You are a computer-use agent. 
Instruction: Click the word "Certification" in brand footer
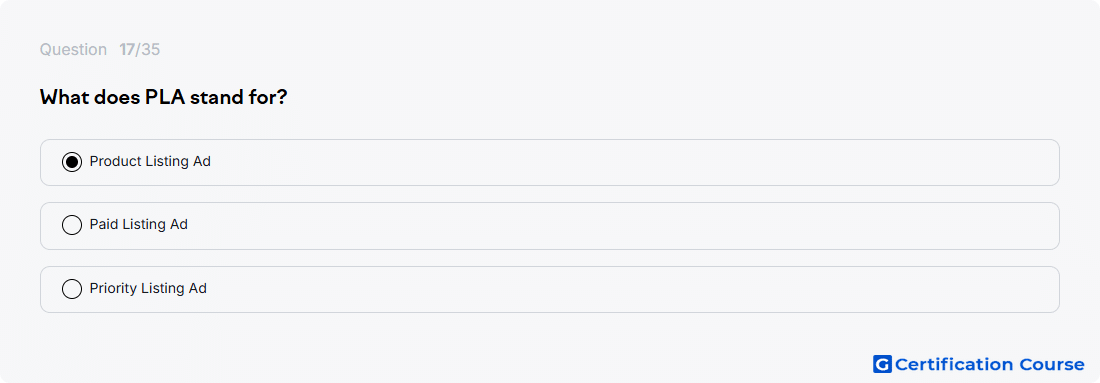954,364
